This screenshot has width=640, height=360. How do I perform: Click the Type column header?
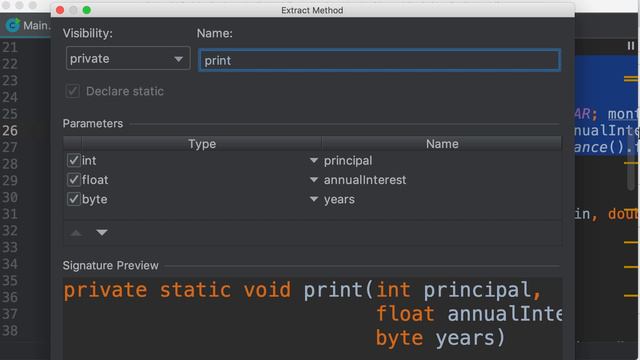coord(202,144)
